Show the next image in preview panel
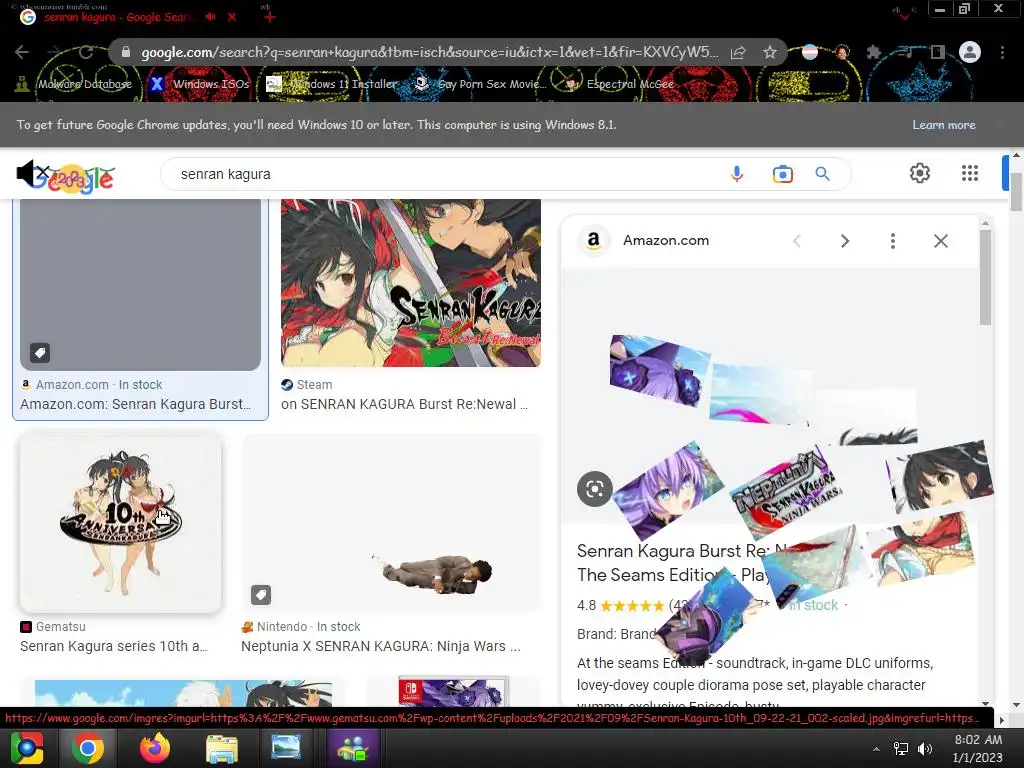 pyautogui.click(x=844, y=241)
